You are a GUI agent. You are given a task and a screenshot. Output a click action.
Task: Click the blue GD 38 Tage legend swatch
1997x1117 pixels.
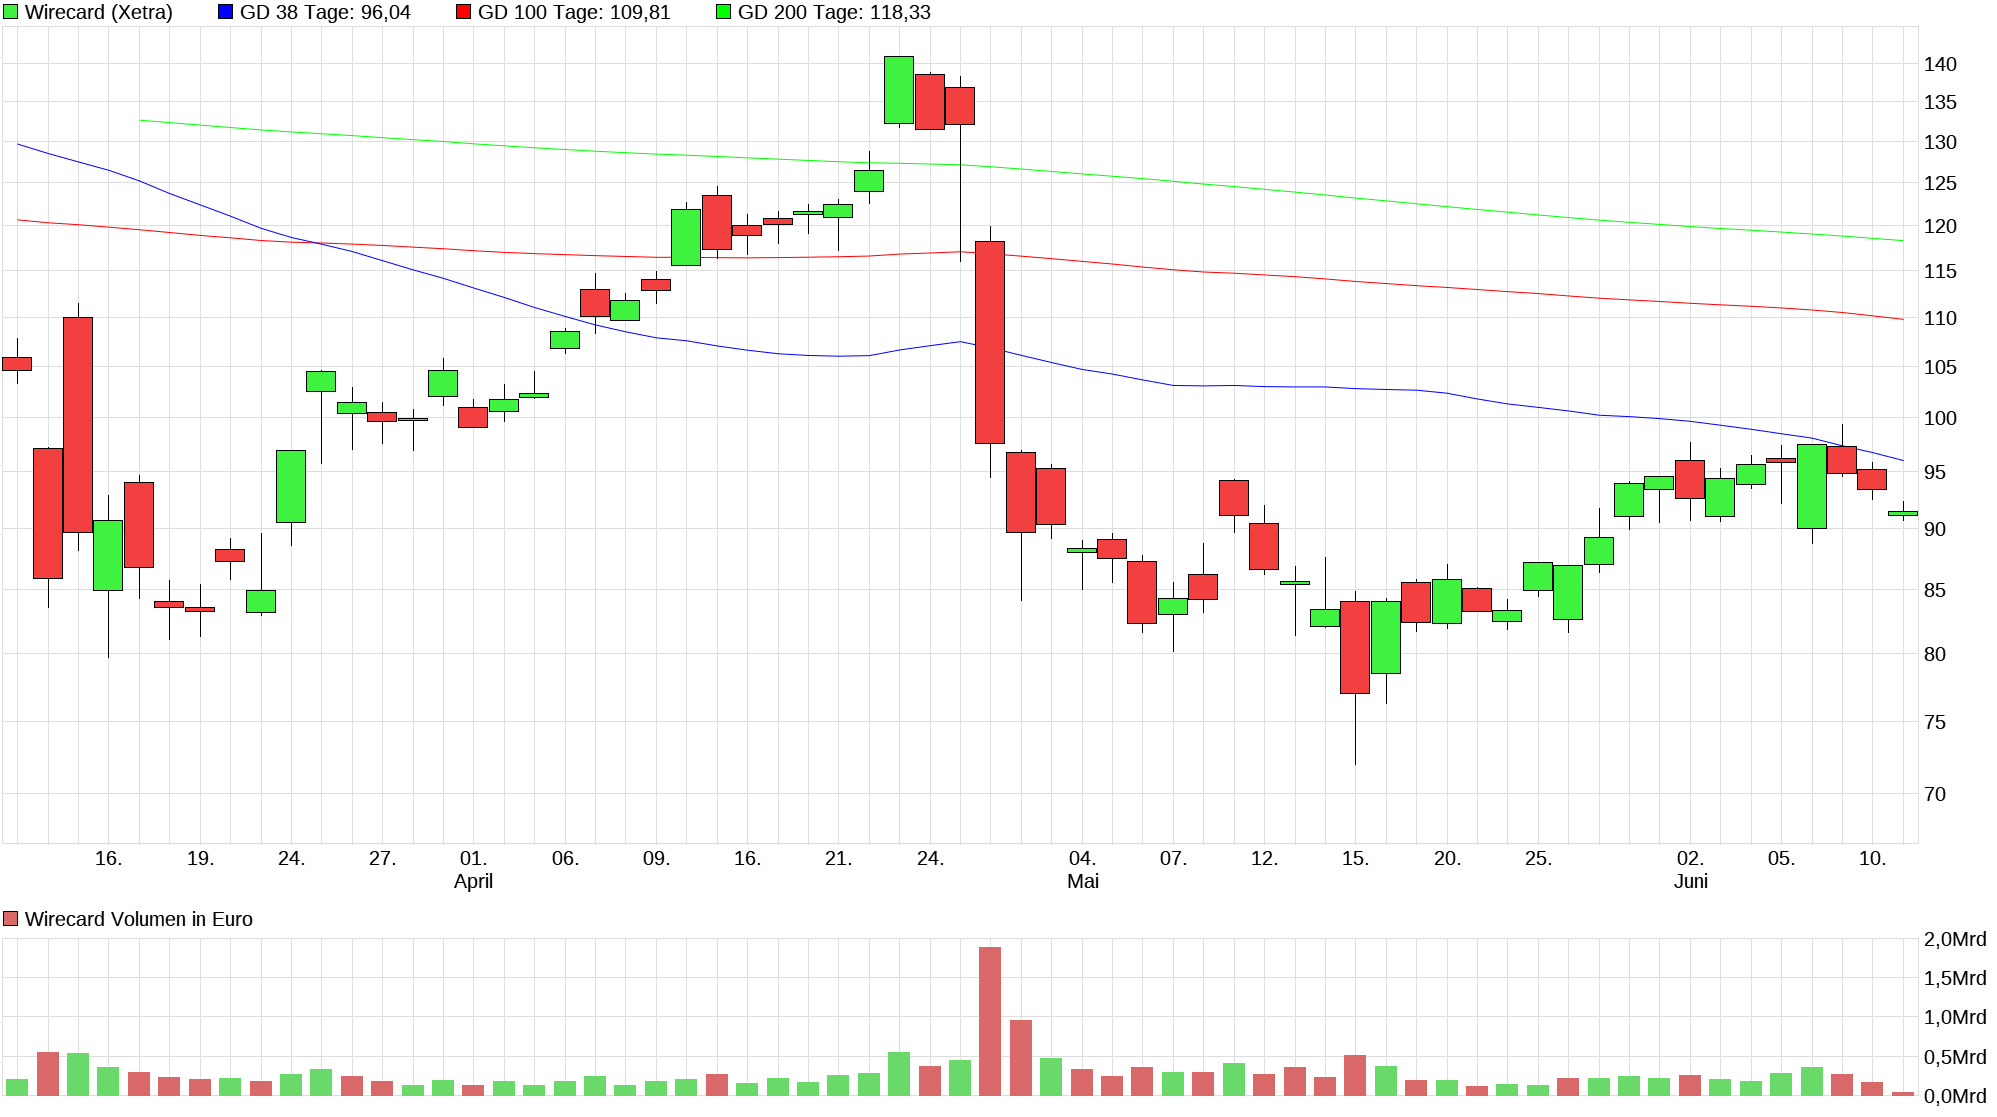pos(225,12)
